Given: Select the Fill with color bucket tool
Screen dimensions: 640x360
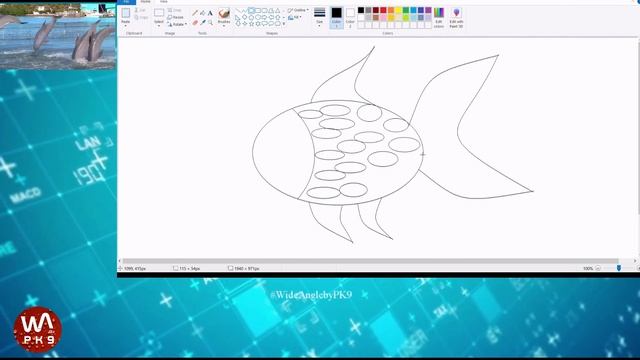Looking at the screenshot, I should click(x=202, y=13).
